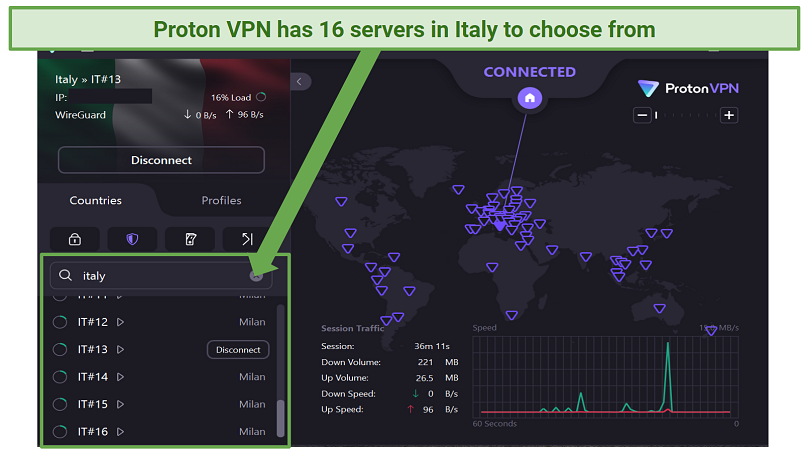The width and height of the screenshot is (806, 451).
Task: Click the server list scrollbar thumb
Action: click(x=281, y=418)
